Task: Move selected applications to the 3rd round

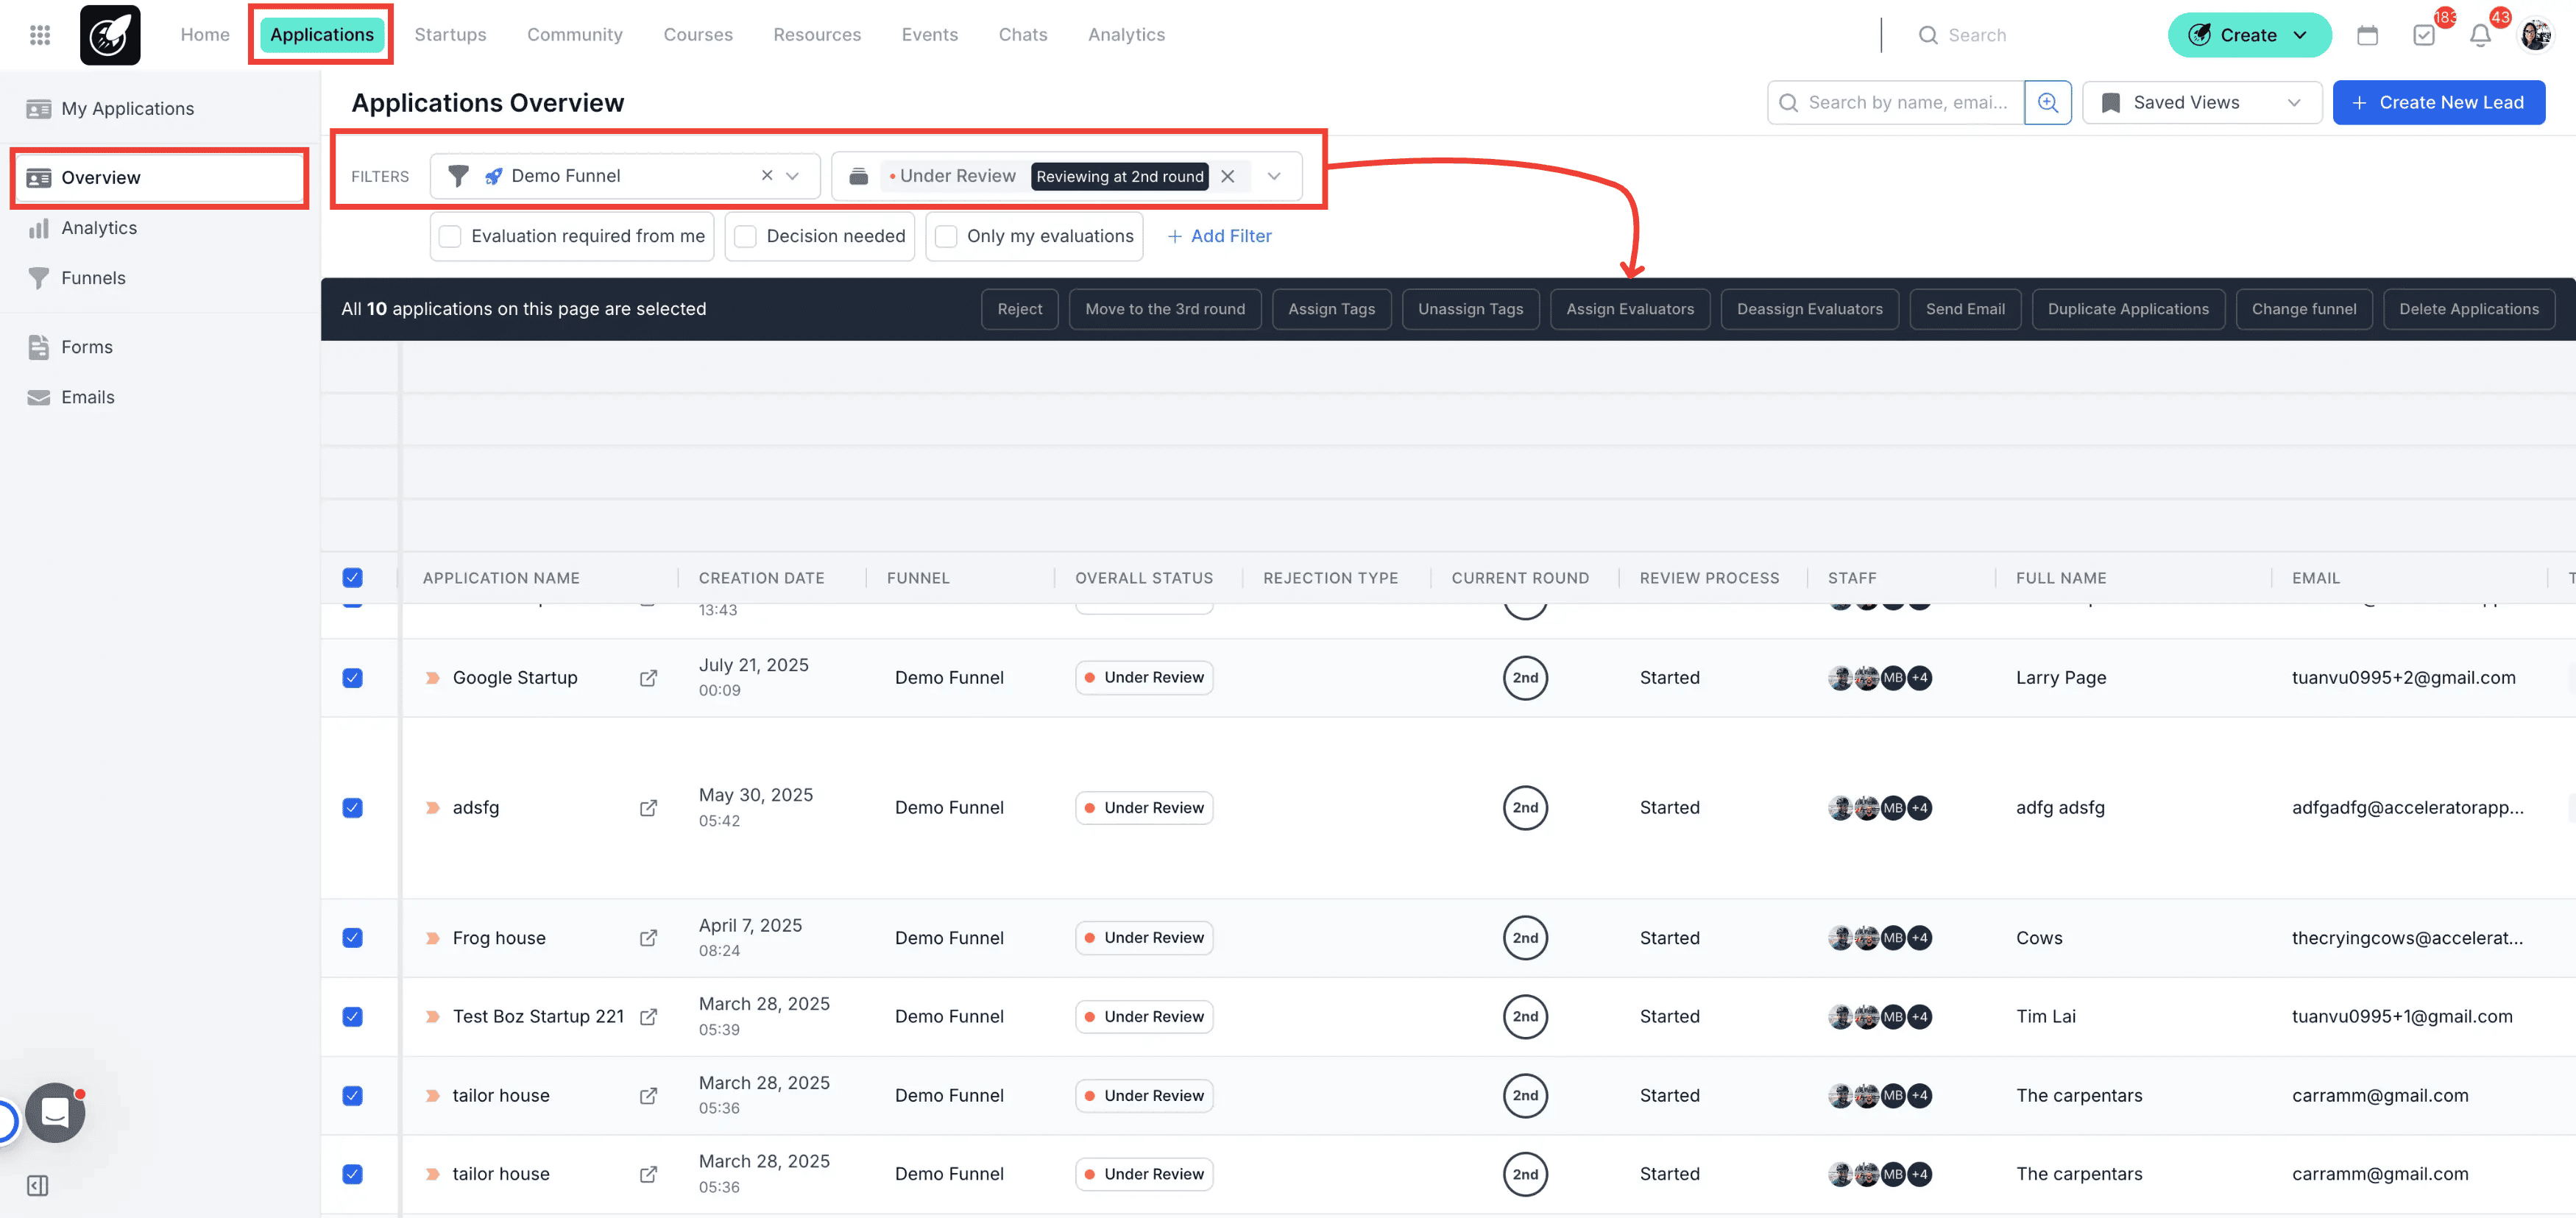Action: (1165, 309)
